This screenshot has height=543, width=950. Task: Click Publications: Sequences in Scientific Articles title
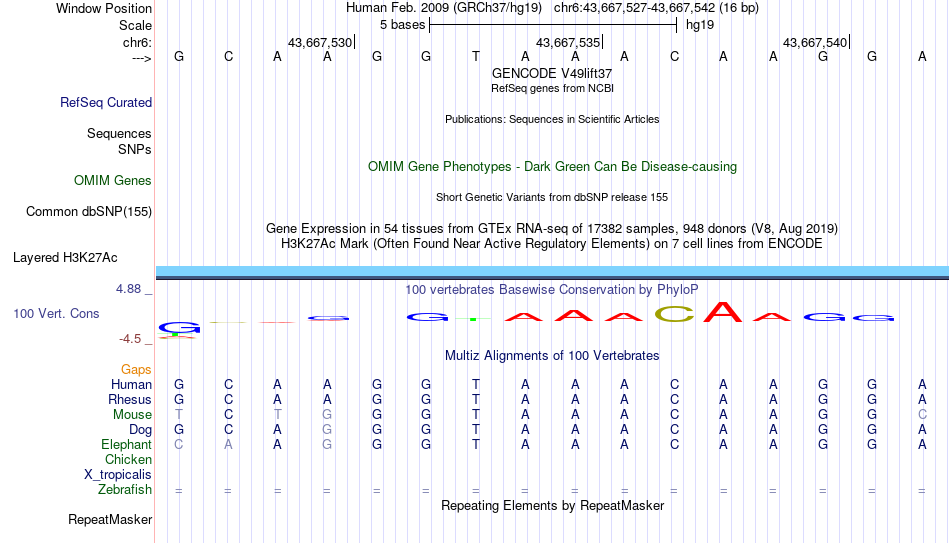(x=552, y=119)
